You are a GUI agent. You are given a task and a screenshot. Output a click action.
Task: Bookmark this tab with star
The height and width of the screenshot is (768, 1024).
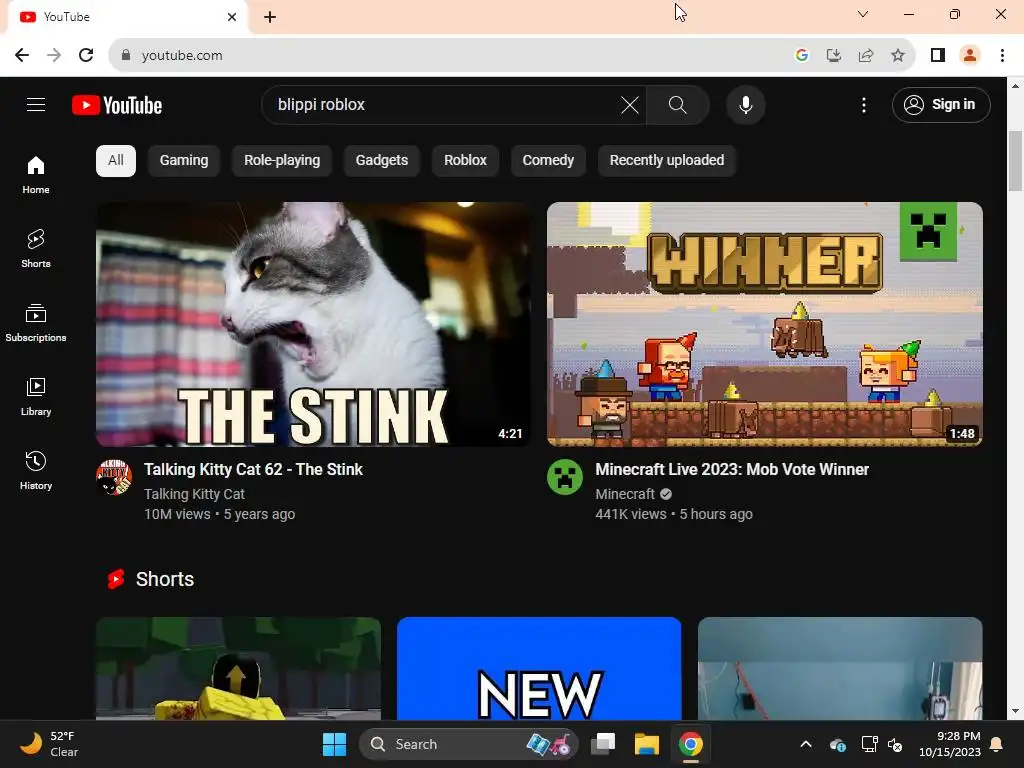[x=898, y=56]
